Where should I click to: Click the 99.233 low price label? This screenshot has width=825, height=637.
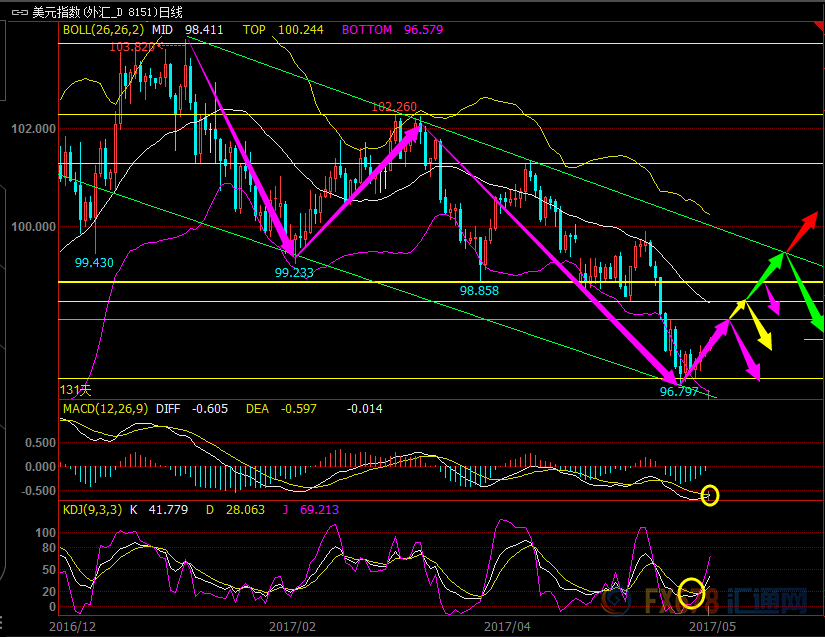click(294, 272)
